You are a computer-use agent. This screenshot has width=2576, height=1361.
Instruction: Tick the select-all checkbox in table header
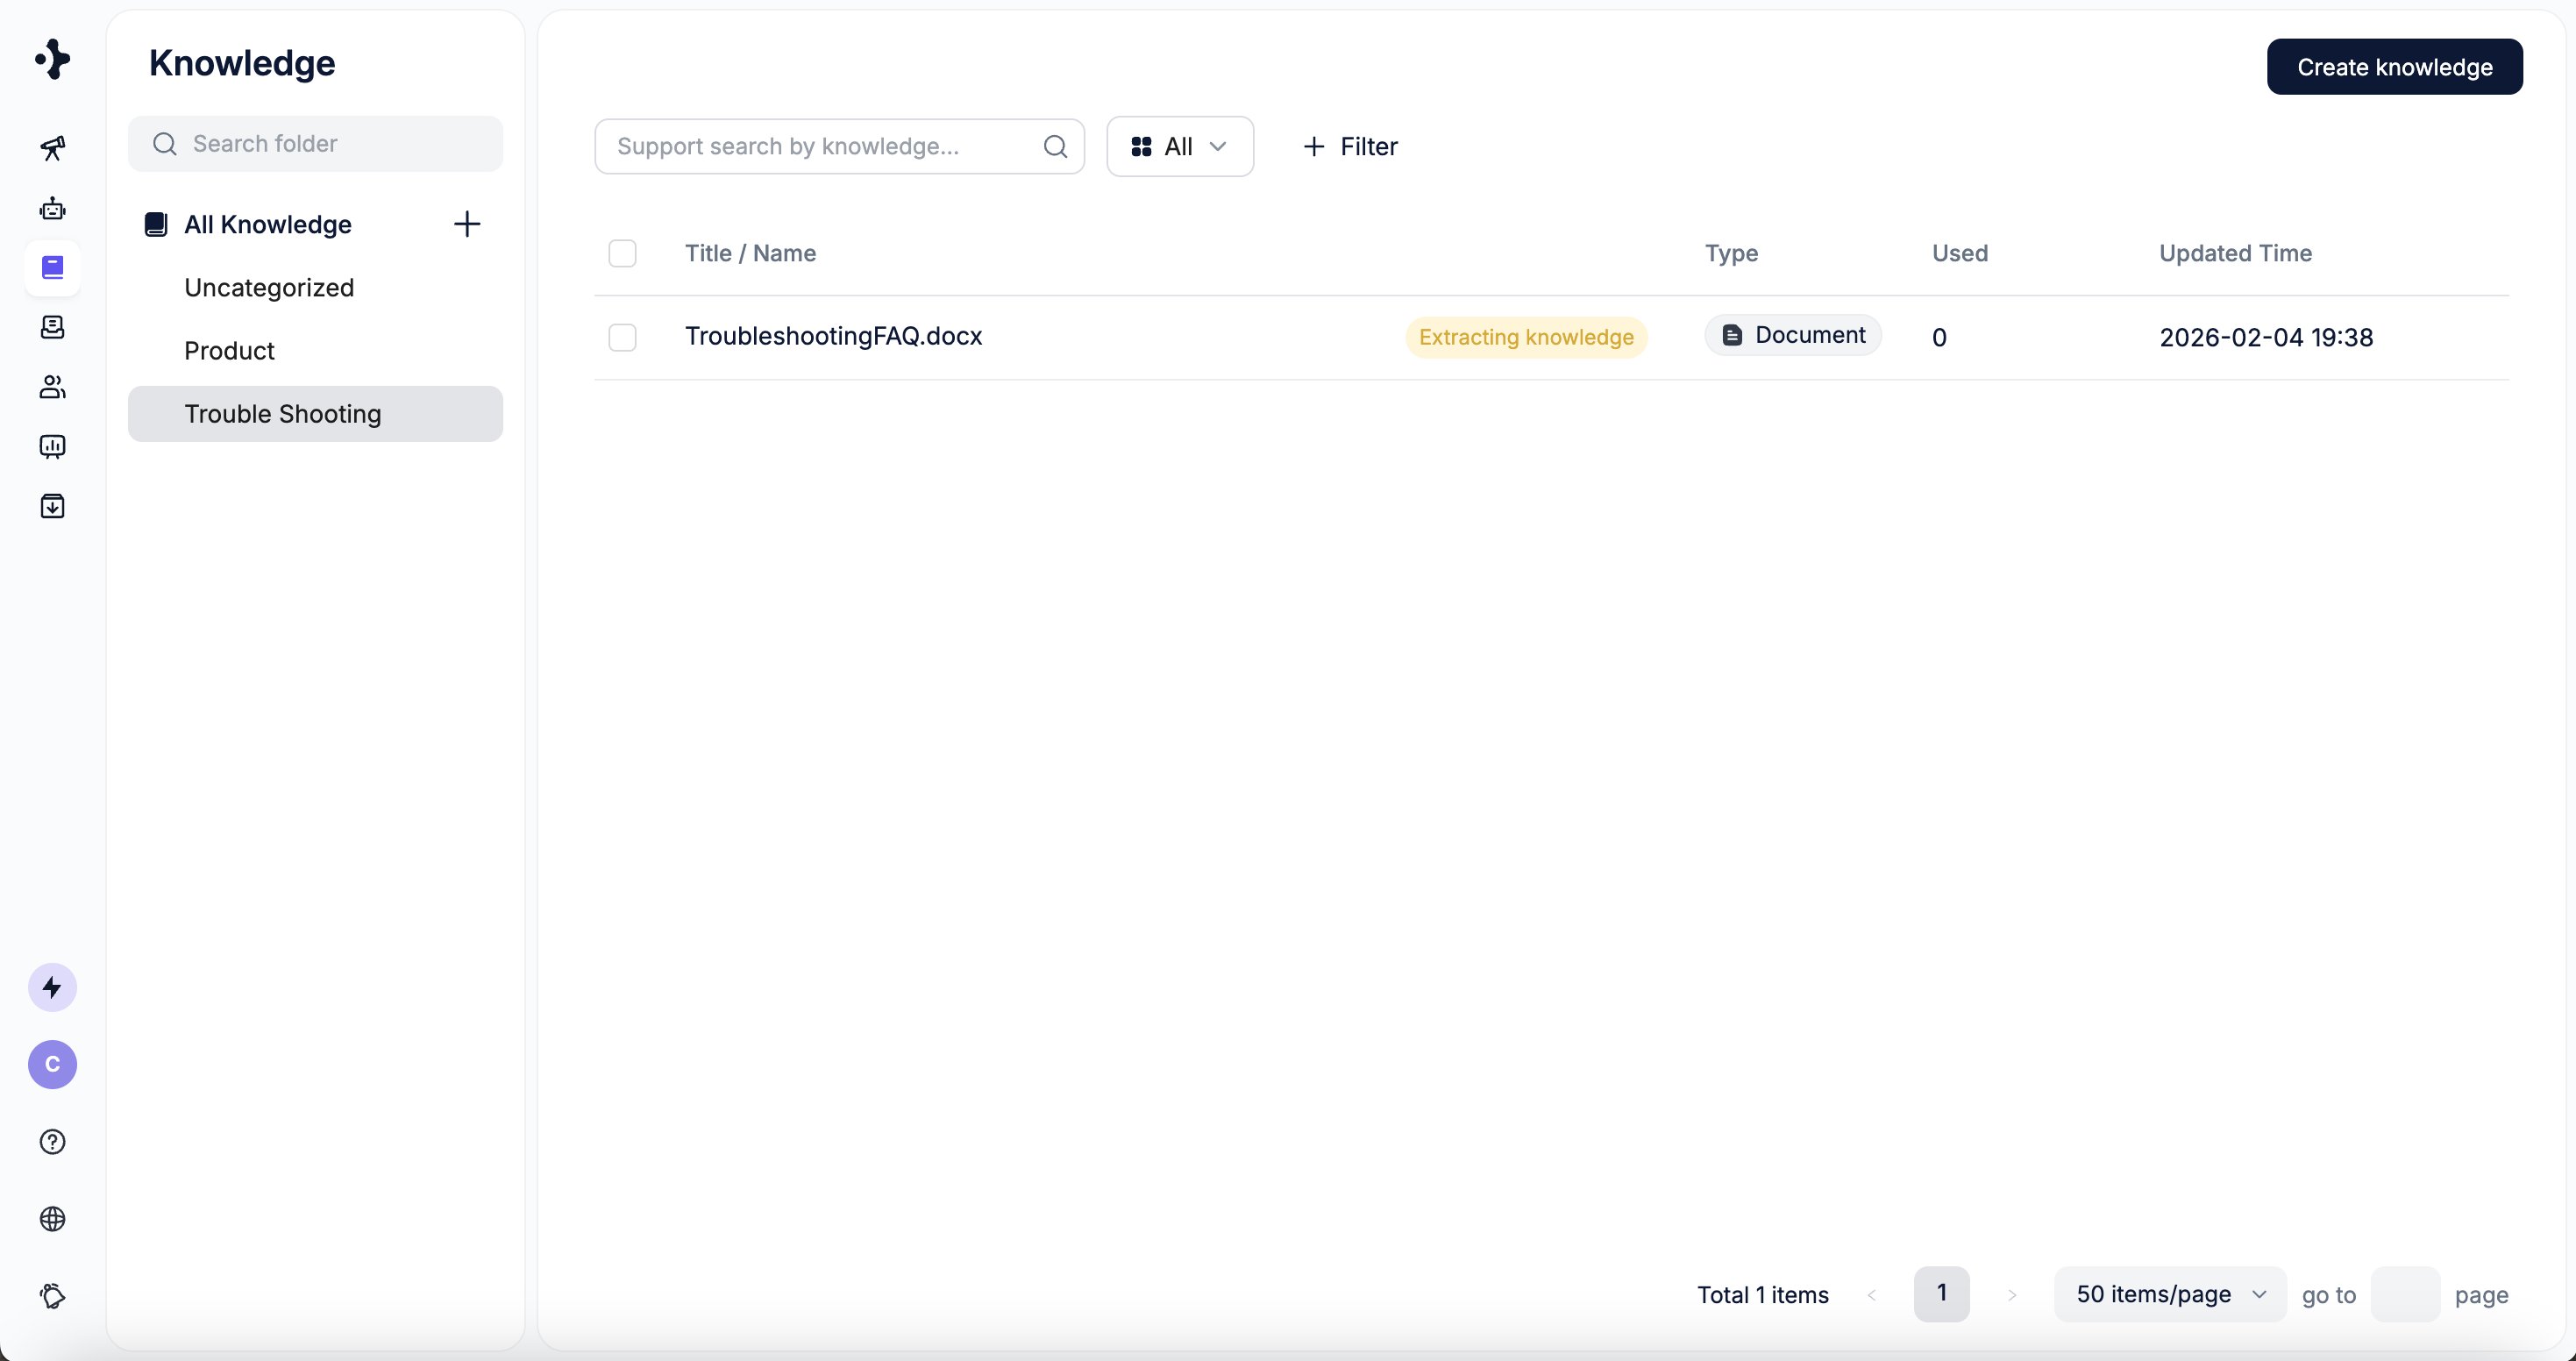click(622, 253)
